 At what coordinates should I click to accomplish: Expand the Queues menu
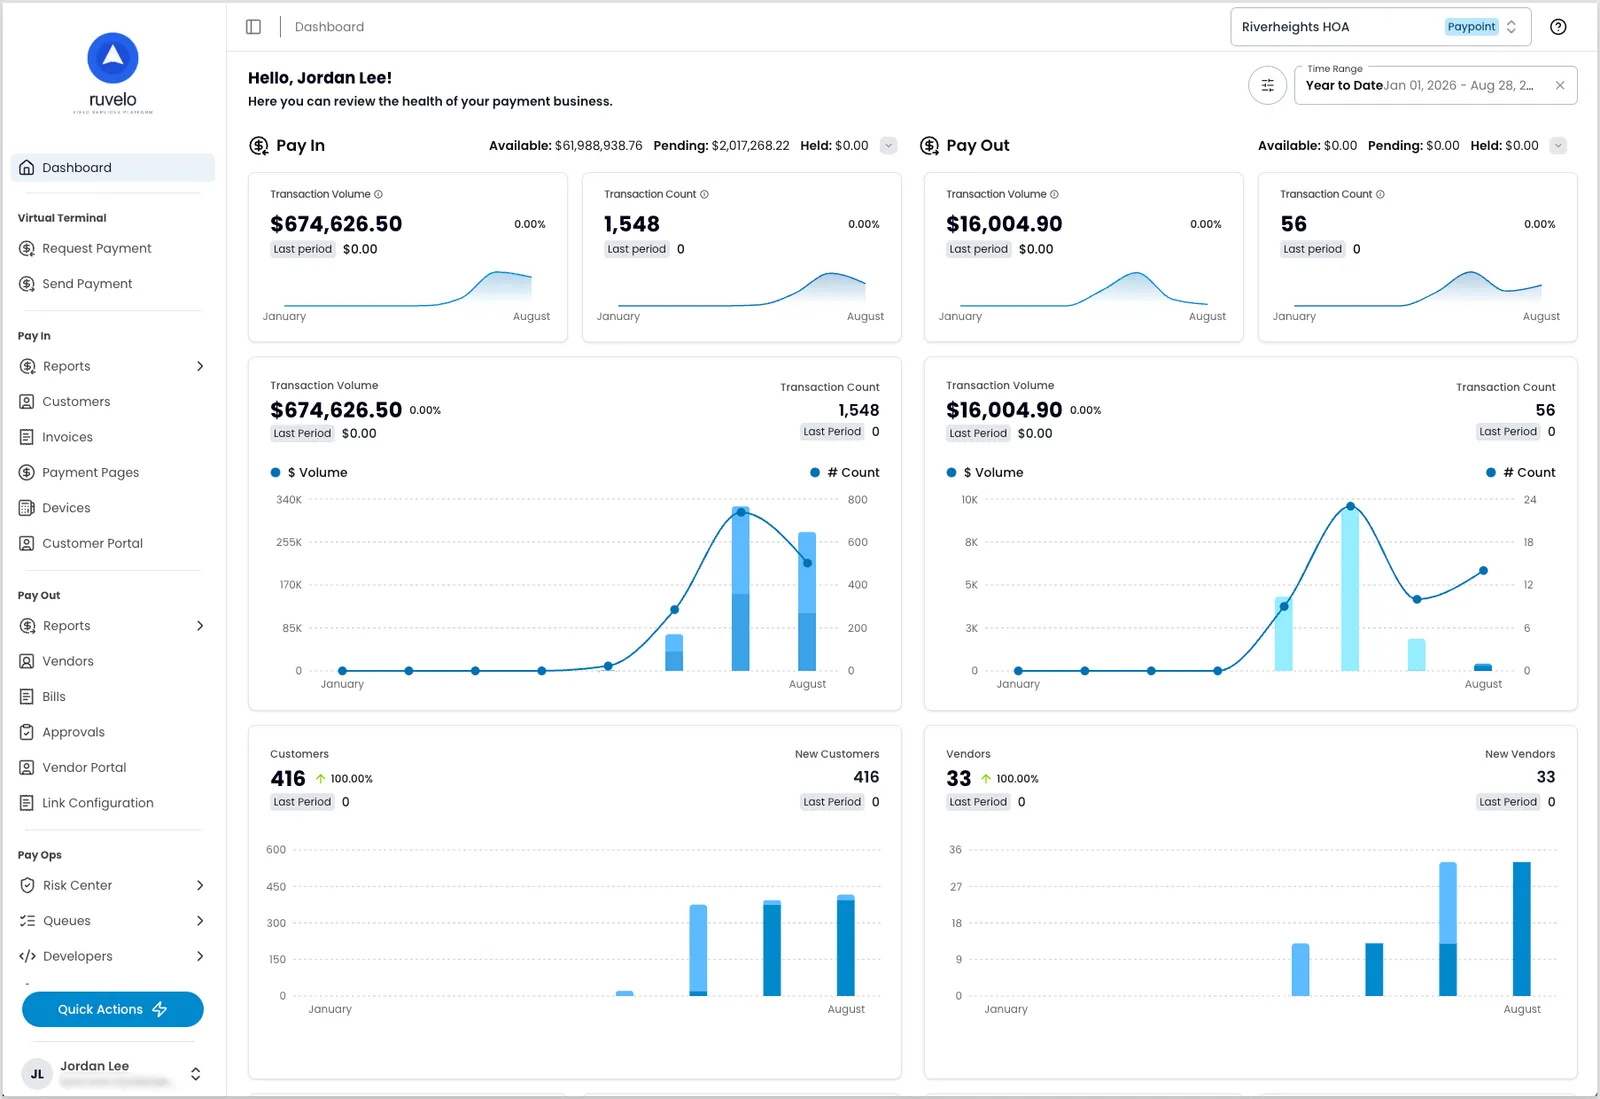(x=200, y=921)
